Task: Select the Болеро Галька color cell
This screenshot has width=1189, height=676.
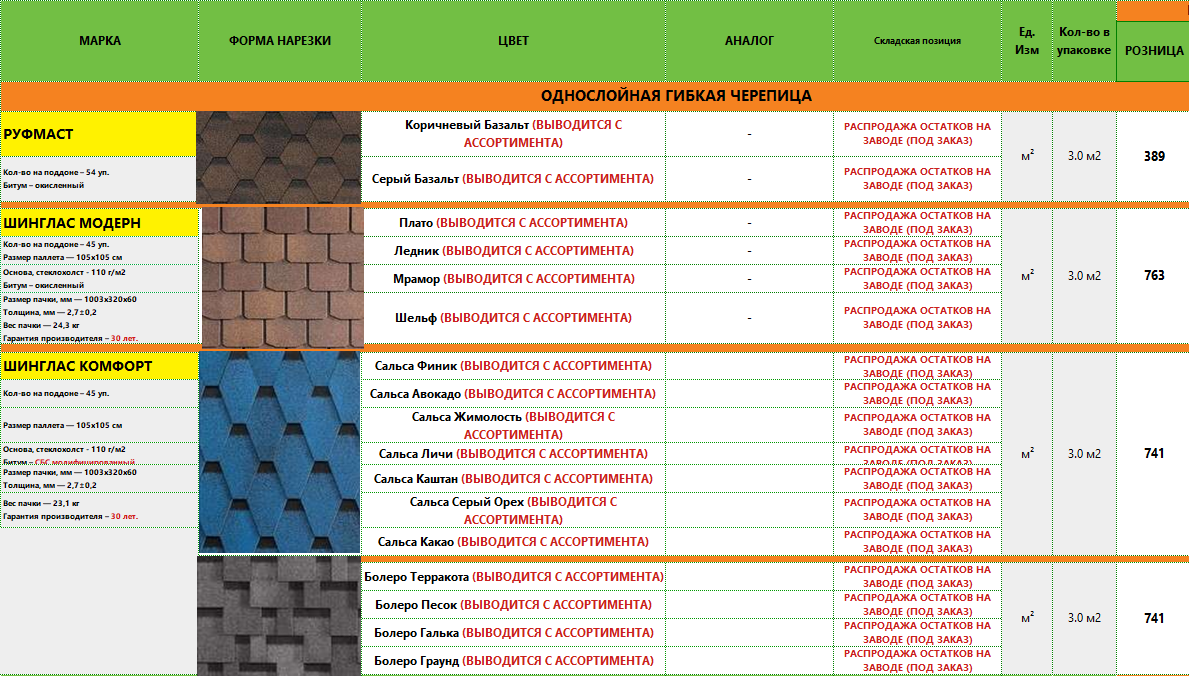Action: (513, 633)
